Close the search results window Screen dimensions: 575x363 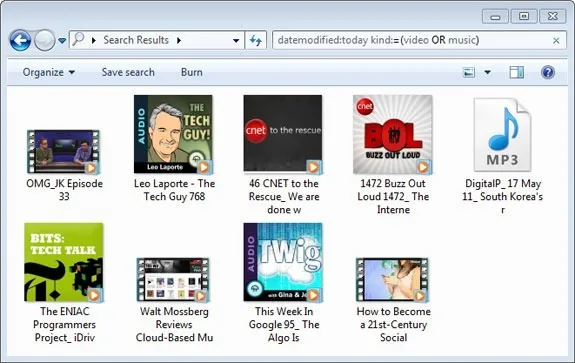[553, 16]
